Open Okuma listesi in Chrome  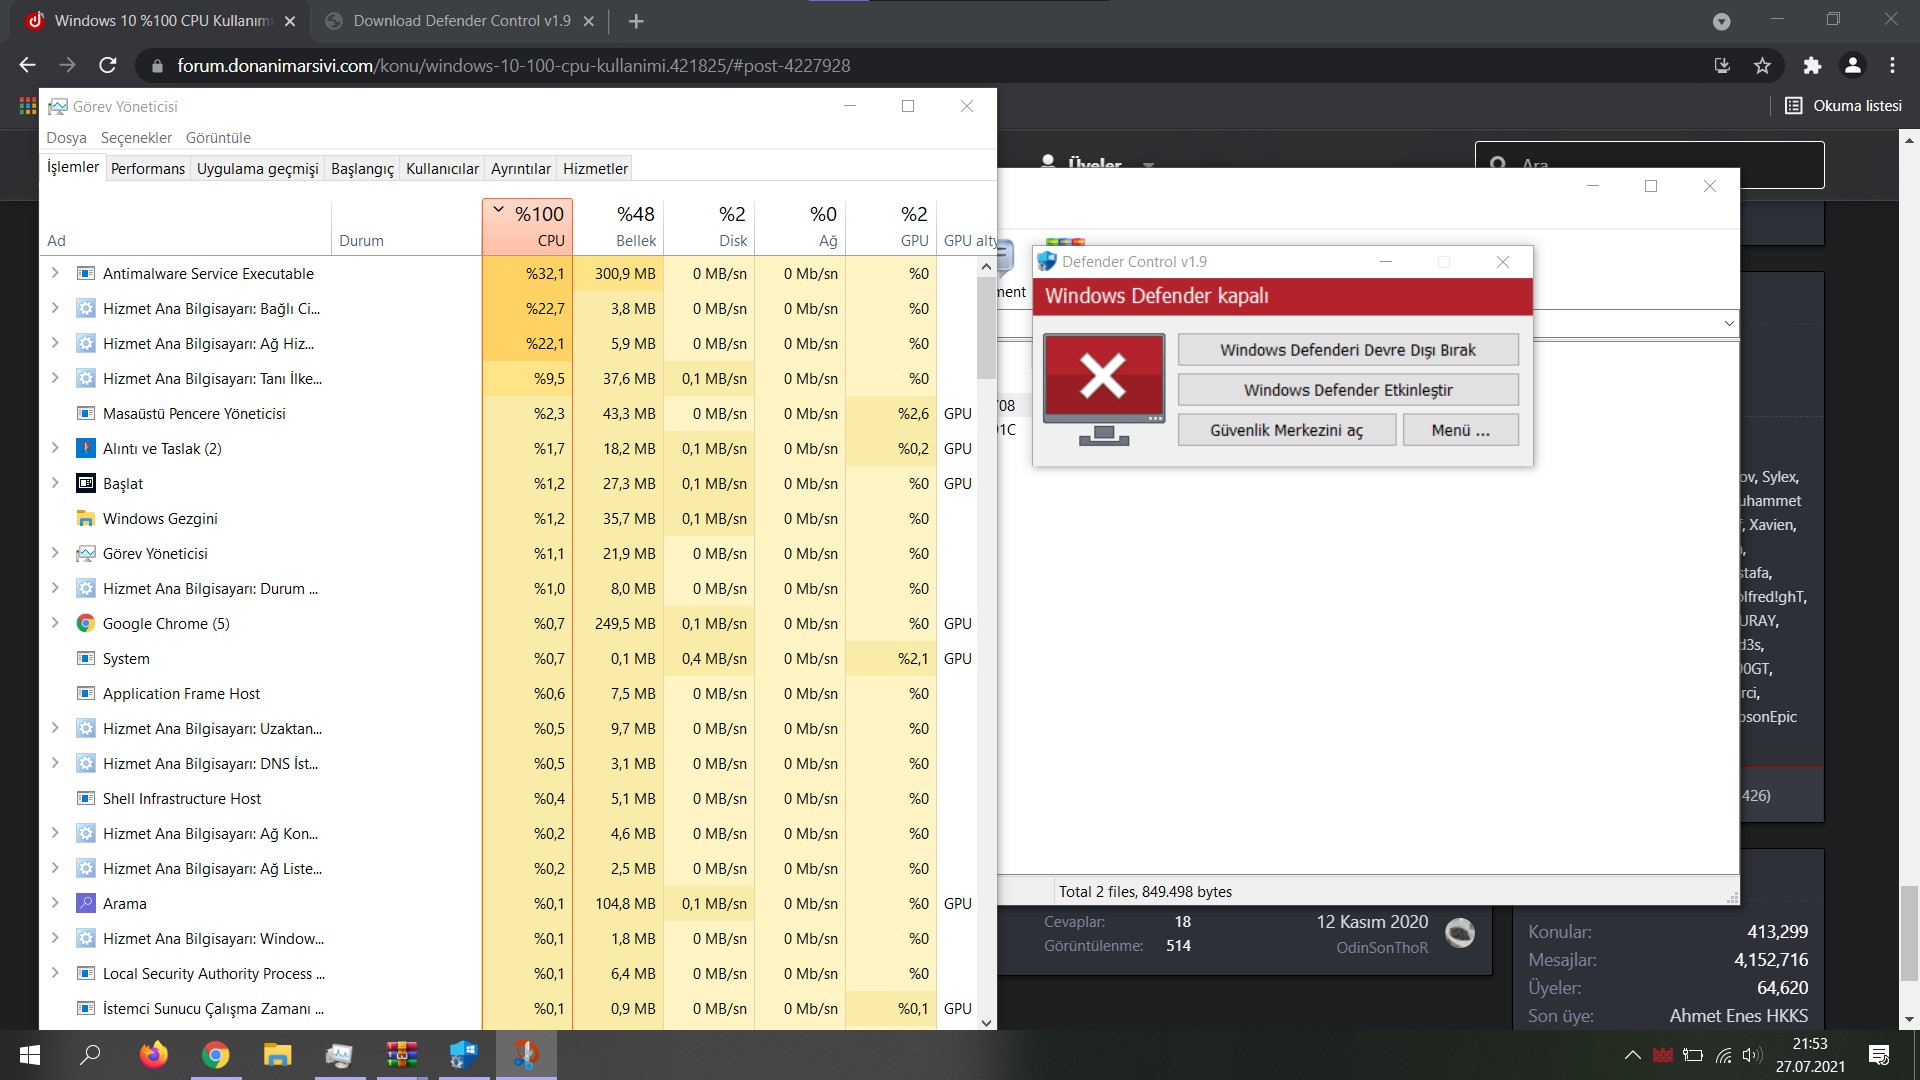pos(1844,105)
